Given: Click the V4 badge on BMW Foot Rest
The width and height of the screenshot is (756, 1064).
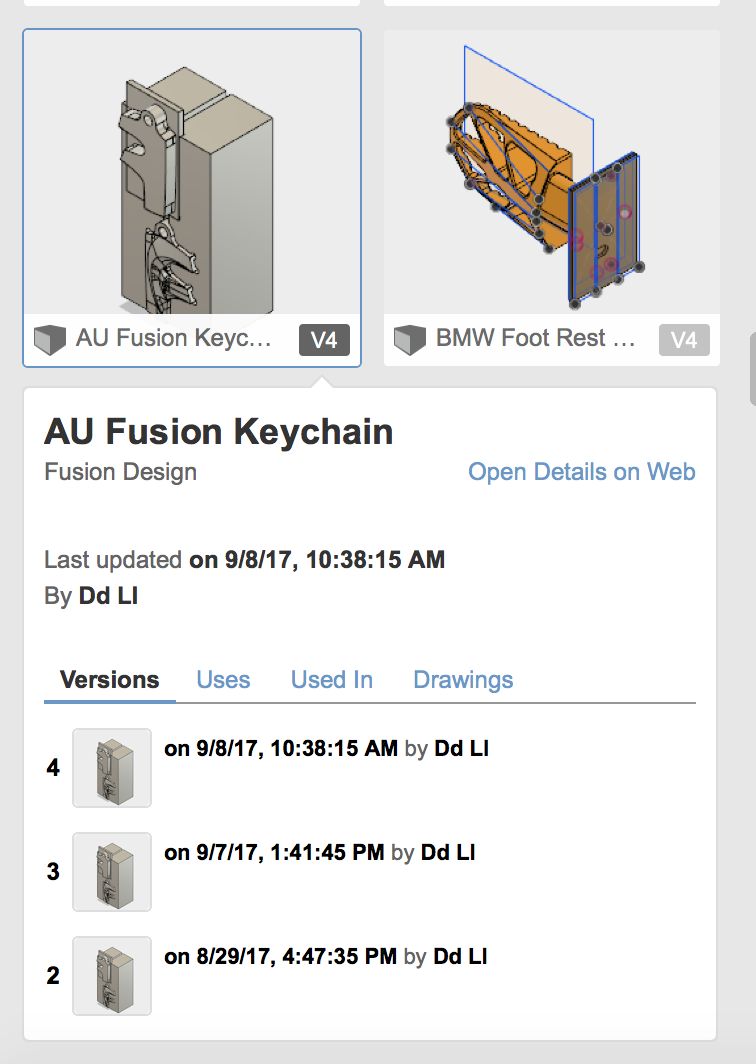Looking at the screenshot, I should pos(684,340).
